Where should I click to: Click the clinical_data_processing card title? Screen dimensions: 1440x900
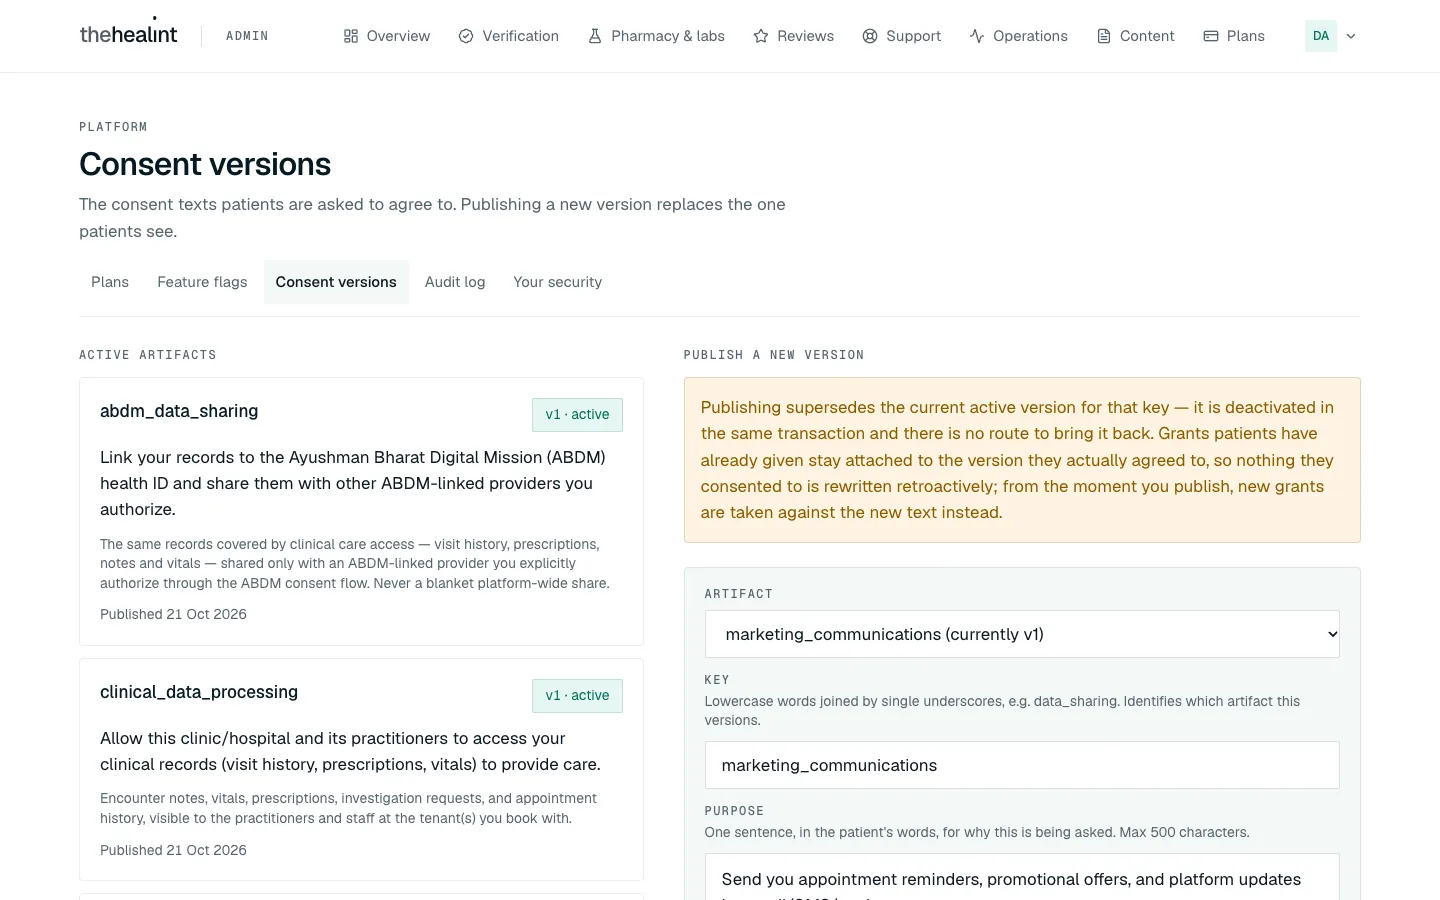coord(199,692)
